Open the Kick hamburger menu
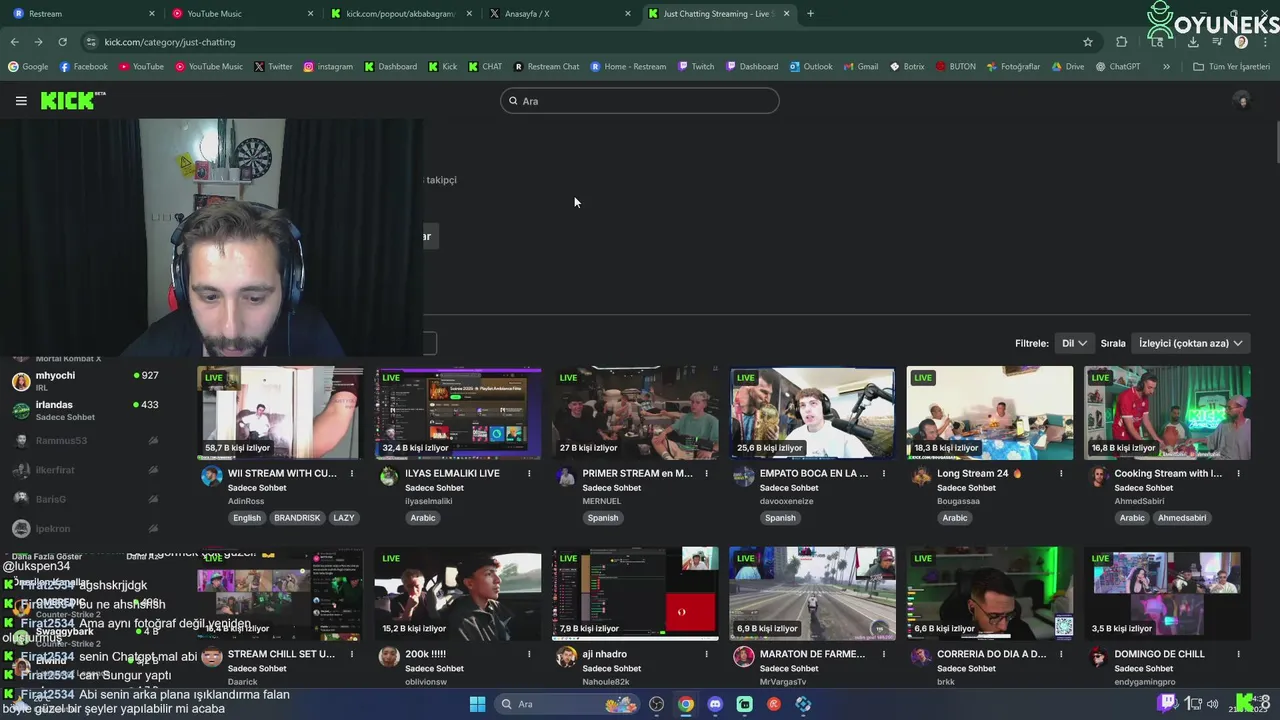 [21, 100]
